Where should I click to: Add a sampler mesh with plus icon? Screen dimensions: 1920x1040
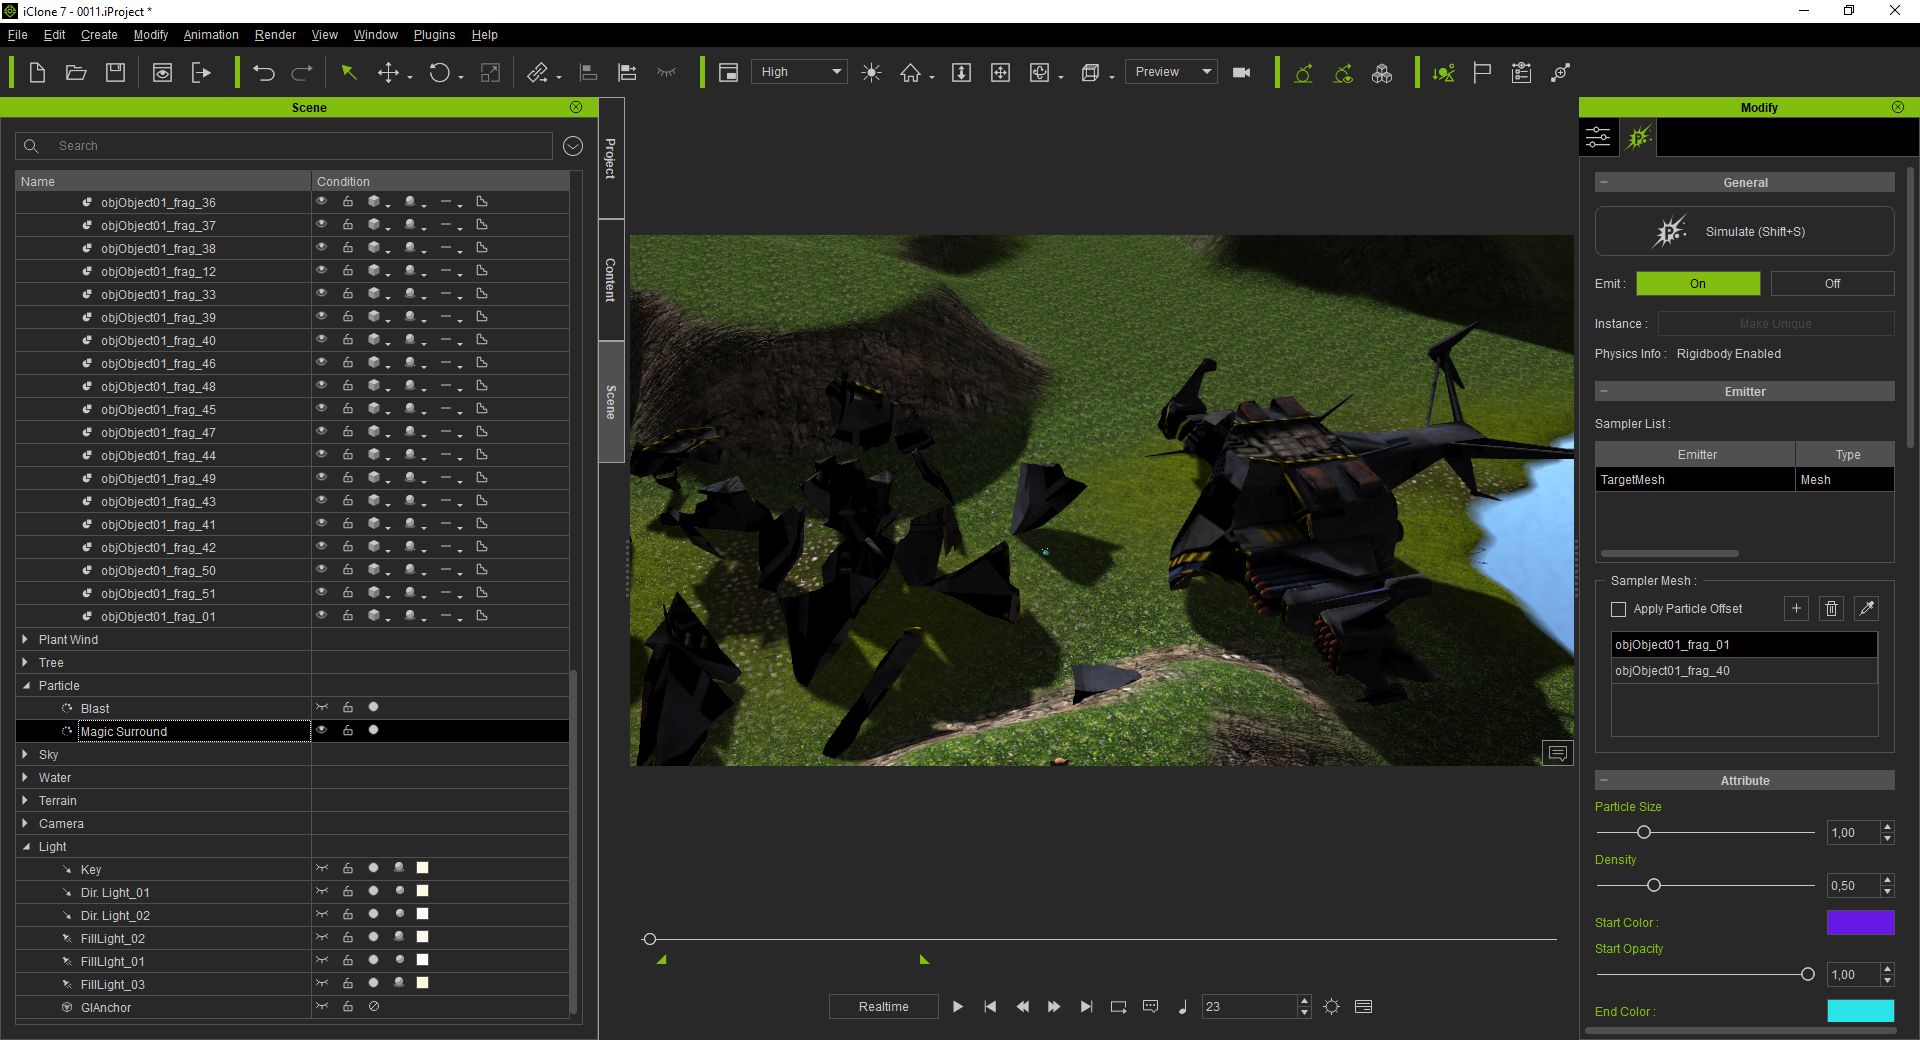point(1796,608)
